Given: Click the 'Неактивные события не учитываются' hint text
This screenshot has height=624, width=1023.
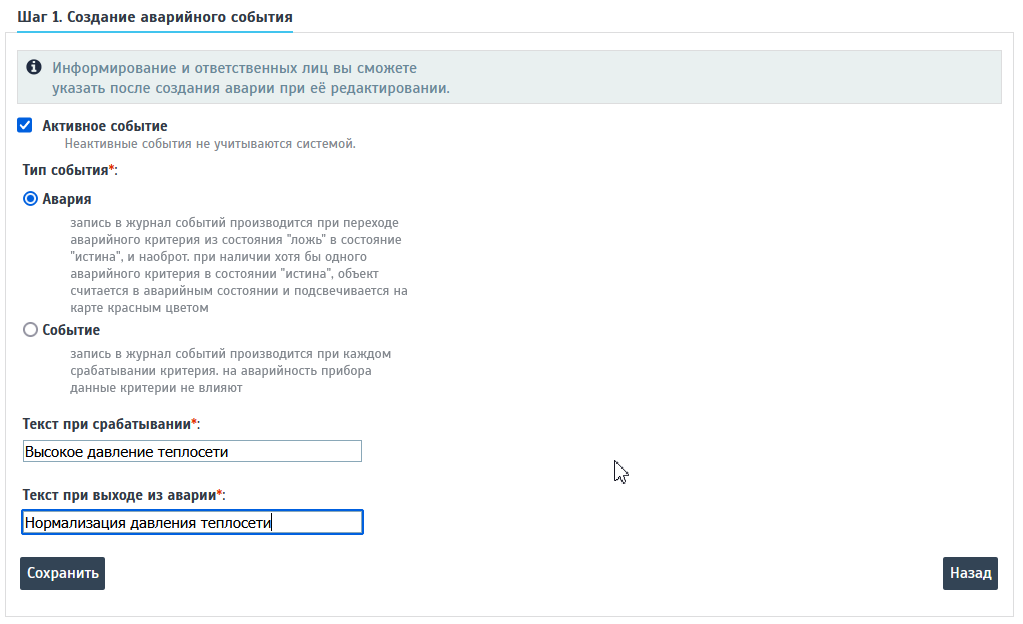Looking at the screenshot, I should coord(209,144).
